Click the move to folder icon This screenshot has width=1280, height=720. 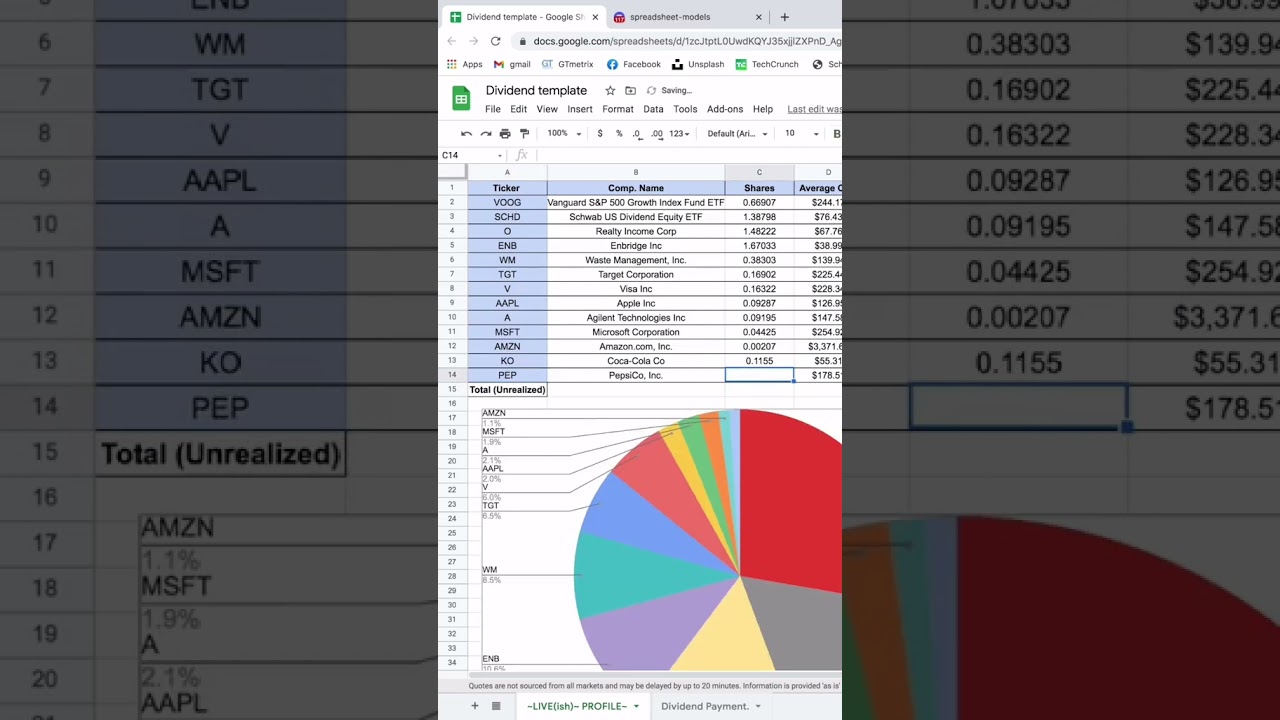630,90
